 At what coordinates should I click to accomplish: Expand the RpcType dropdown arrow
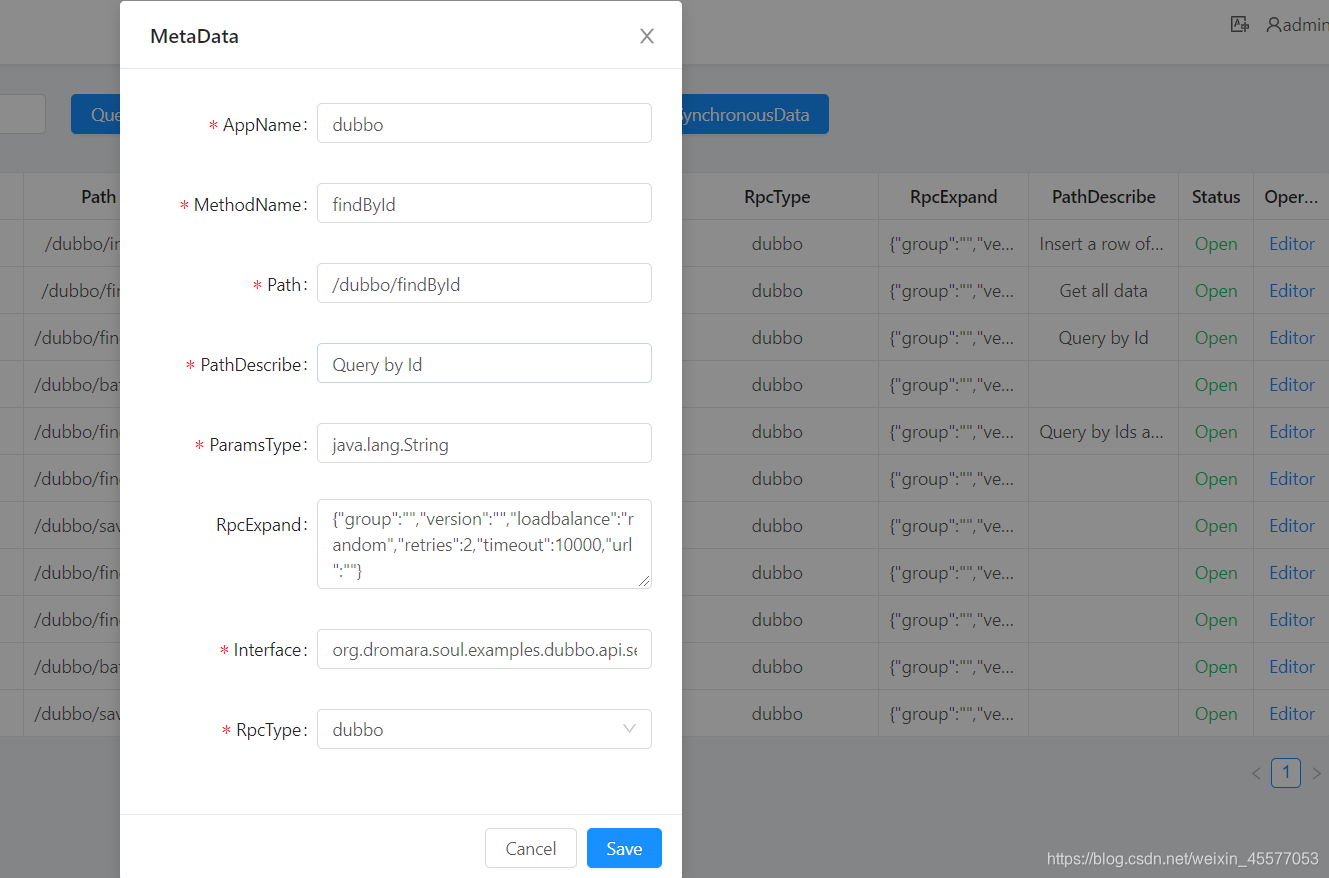(629, 729)
